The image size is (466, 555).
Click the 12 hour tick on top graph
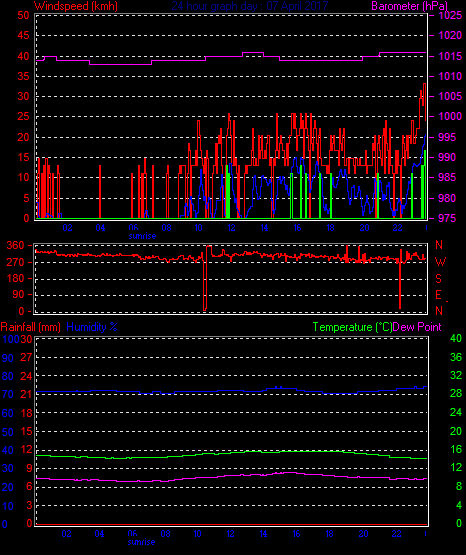(x=231, y=228)
